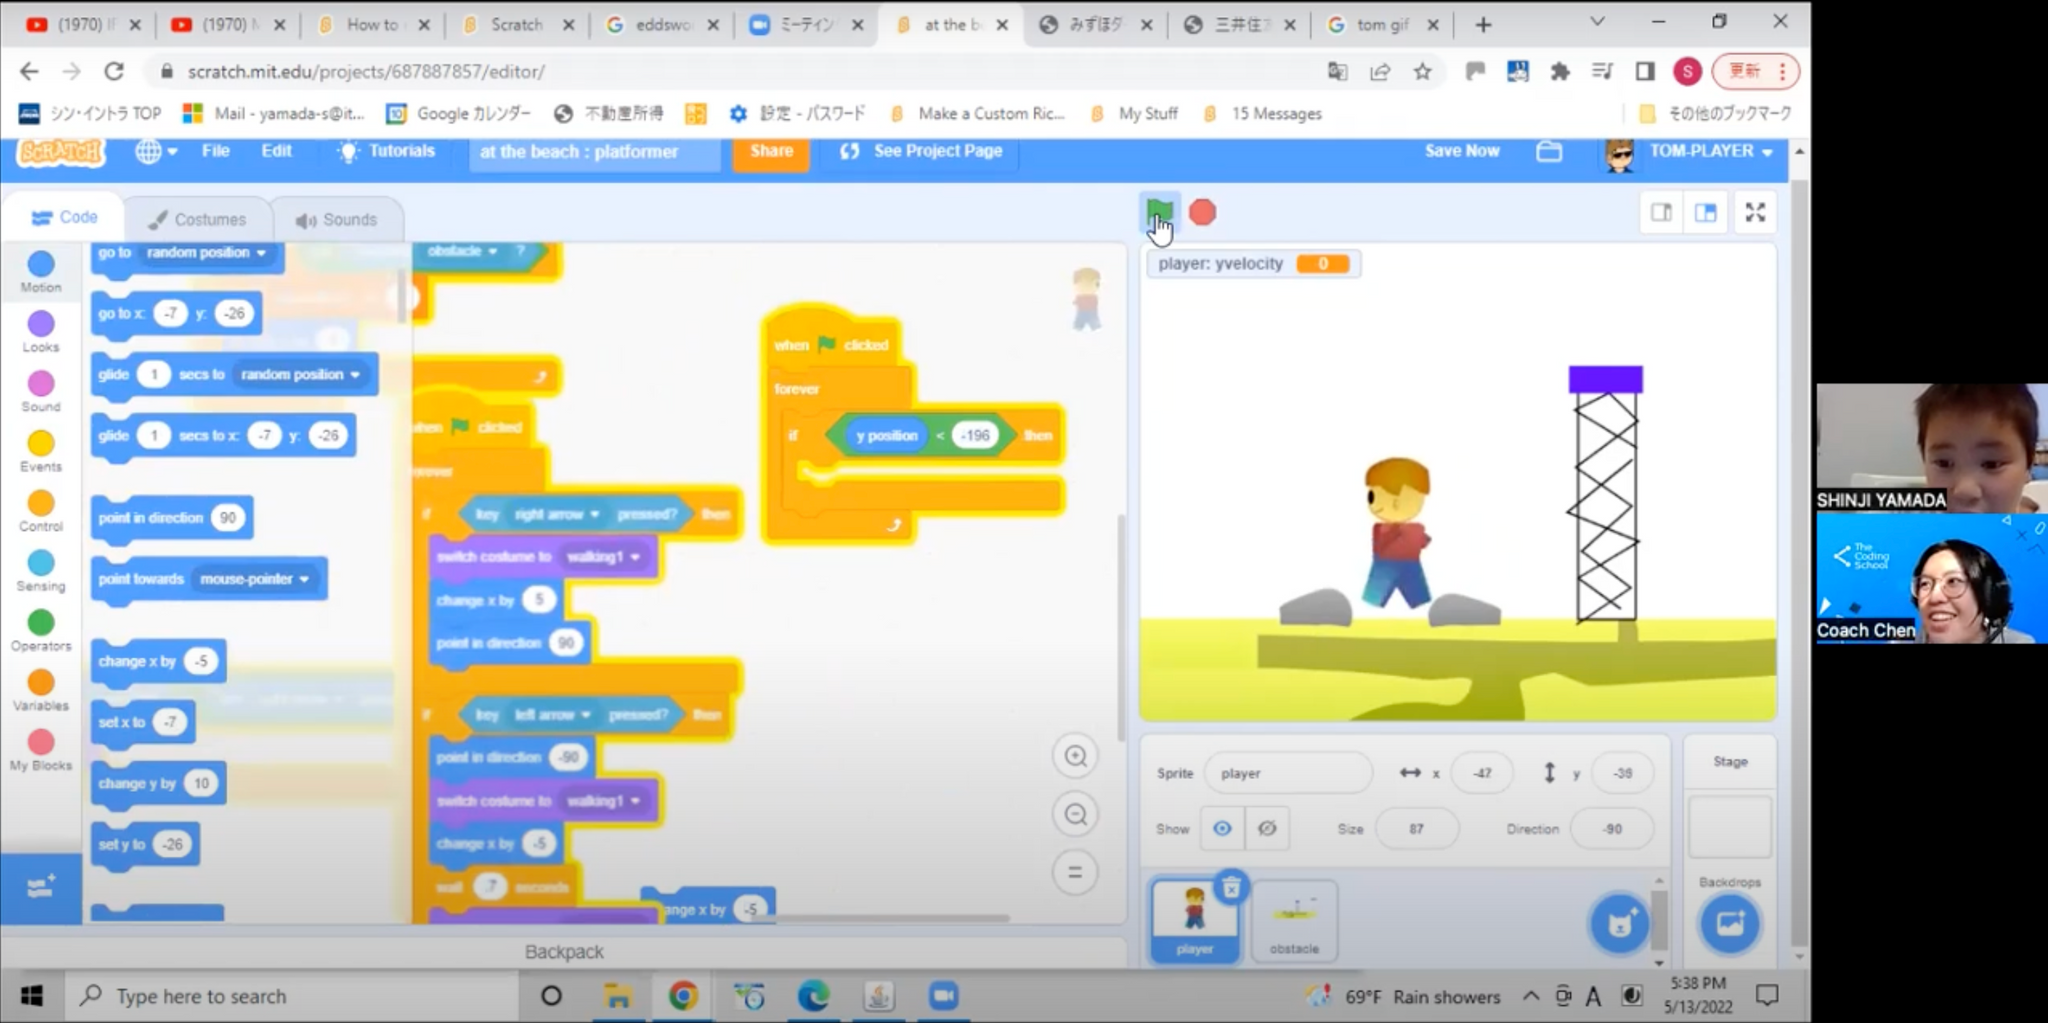The image size is (2048, 1023).
Task: Zoom in on the code area
Action: click(x=1075, y=756)
